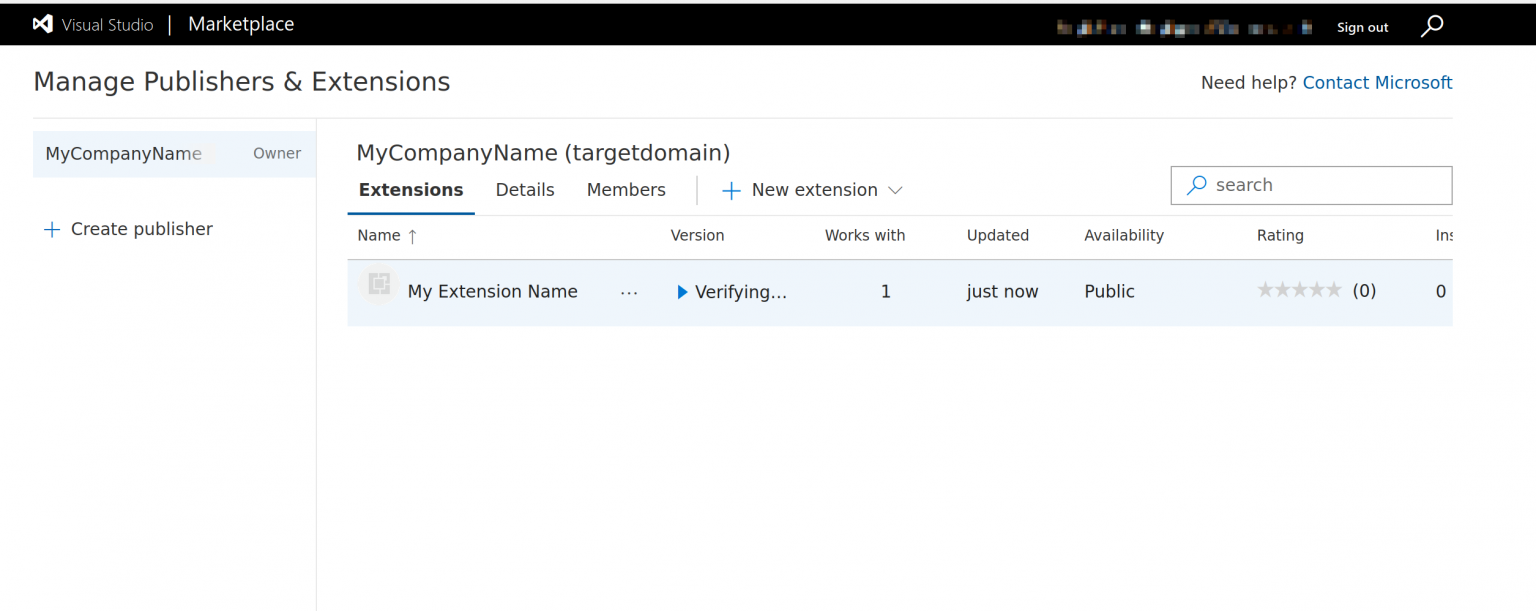
Task: Click the Visual Studio logo icon
Action: [x=41, y=24]
